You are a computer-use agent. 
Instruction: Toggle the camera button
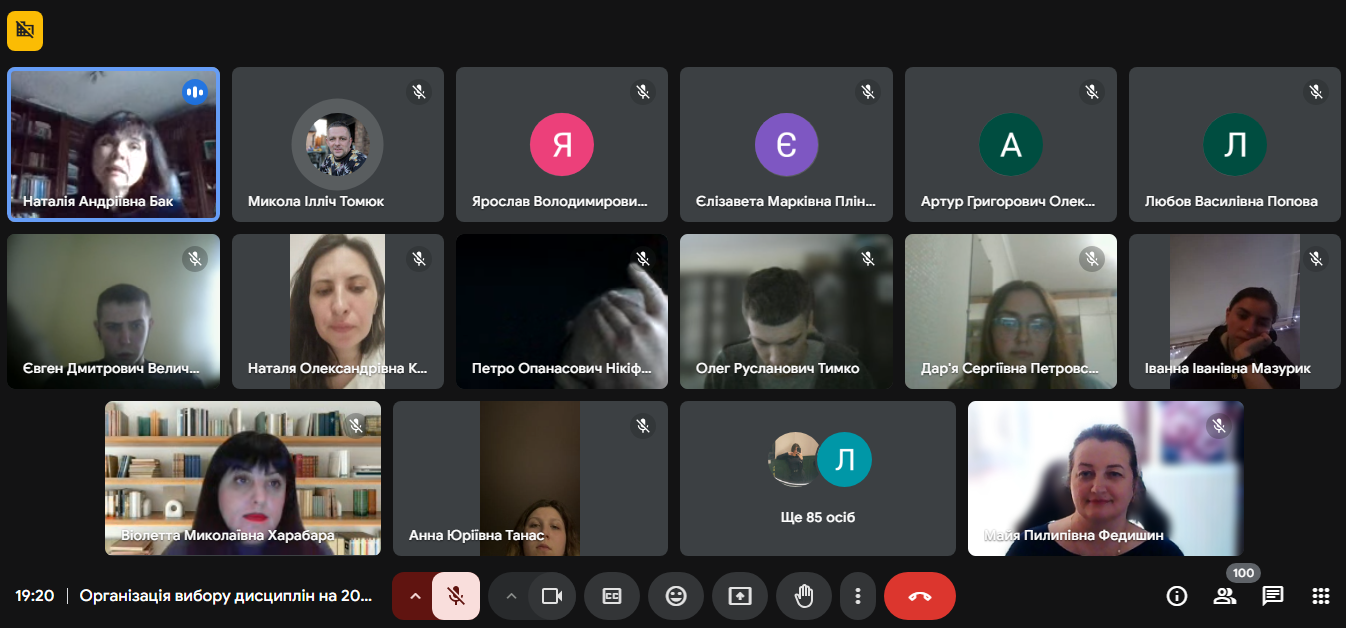click(551, 596)
